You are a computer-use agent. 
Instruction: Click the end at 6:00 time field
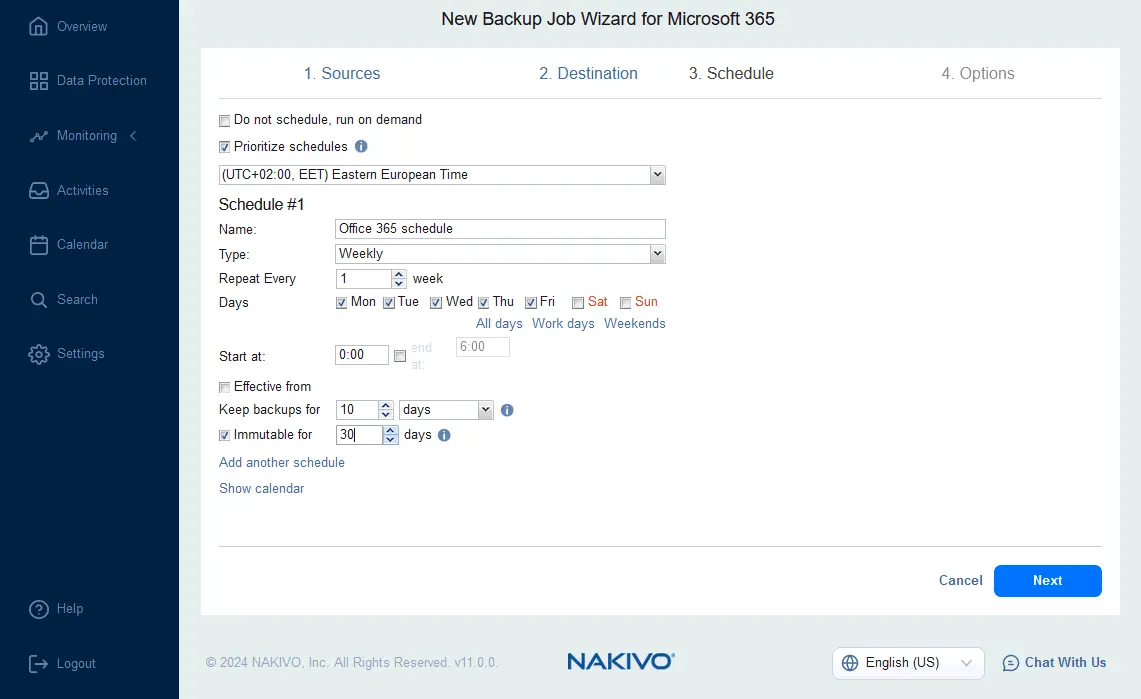click(482, 348)
